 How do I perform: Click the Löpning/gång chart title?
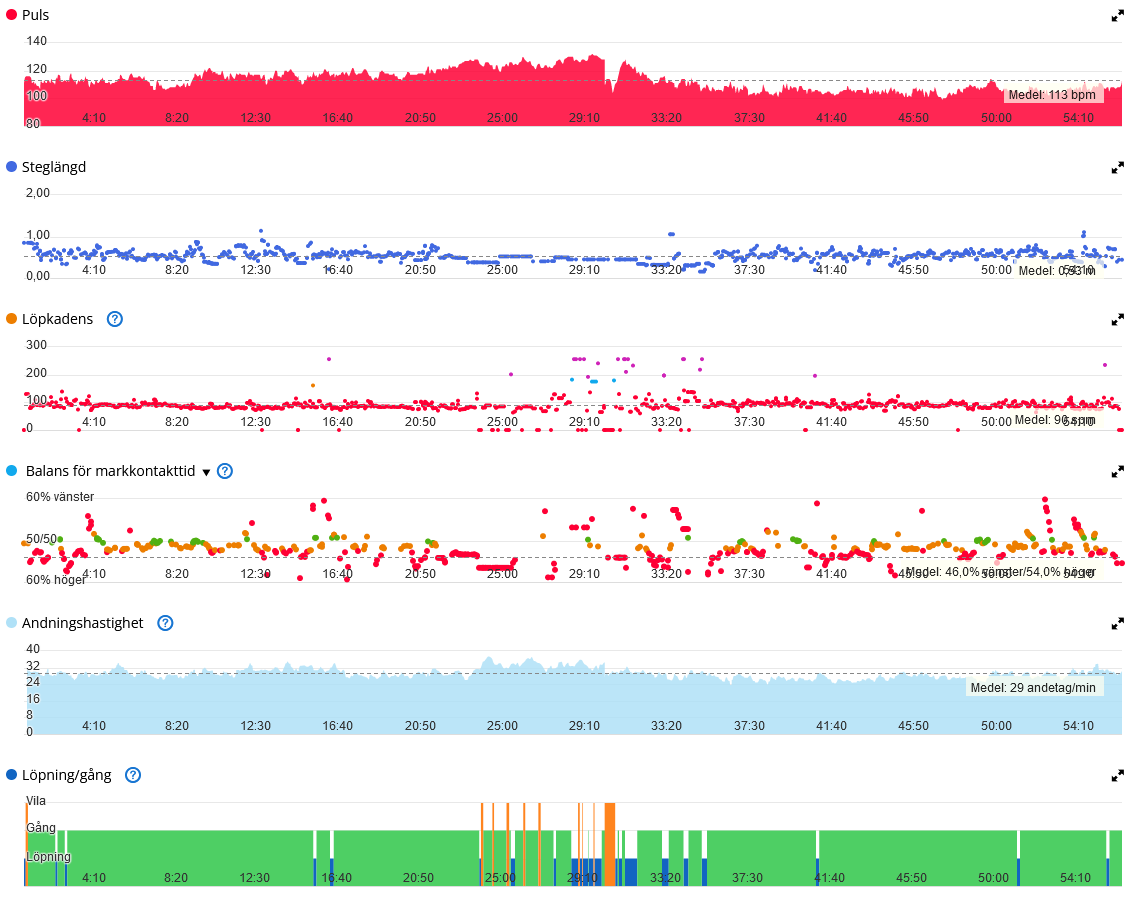[67, 775]
